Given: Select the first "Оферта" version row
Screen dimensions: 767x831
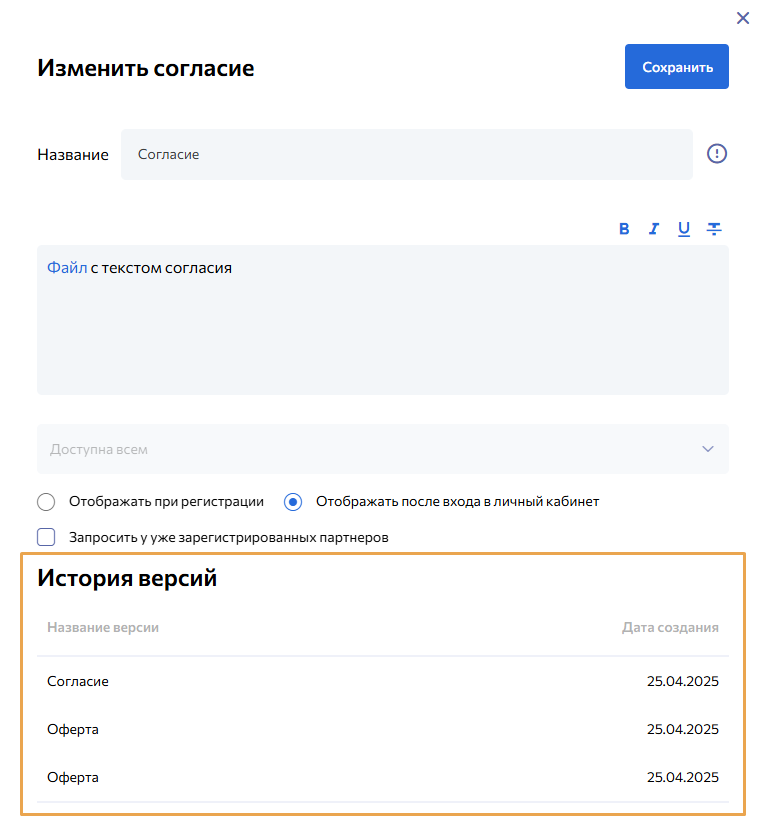Looking at the screenshot, I should click(382, 729).
